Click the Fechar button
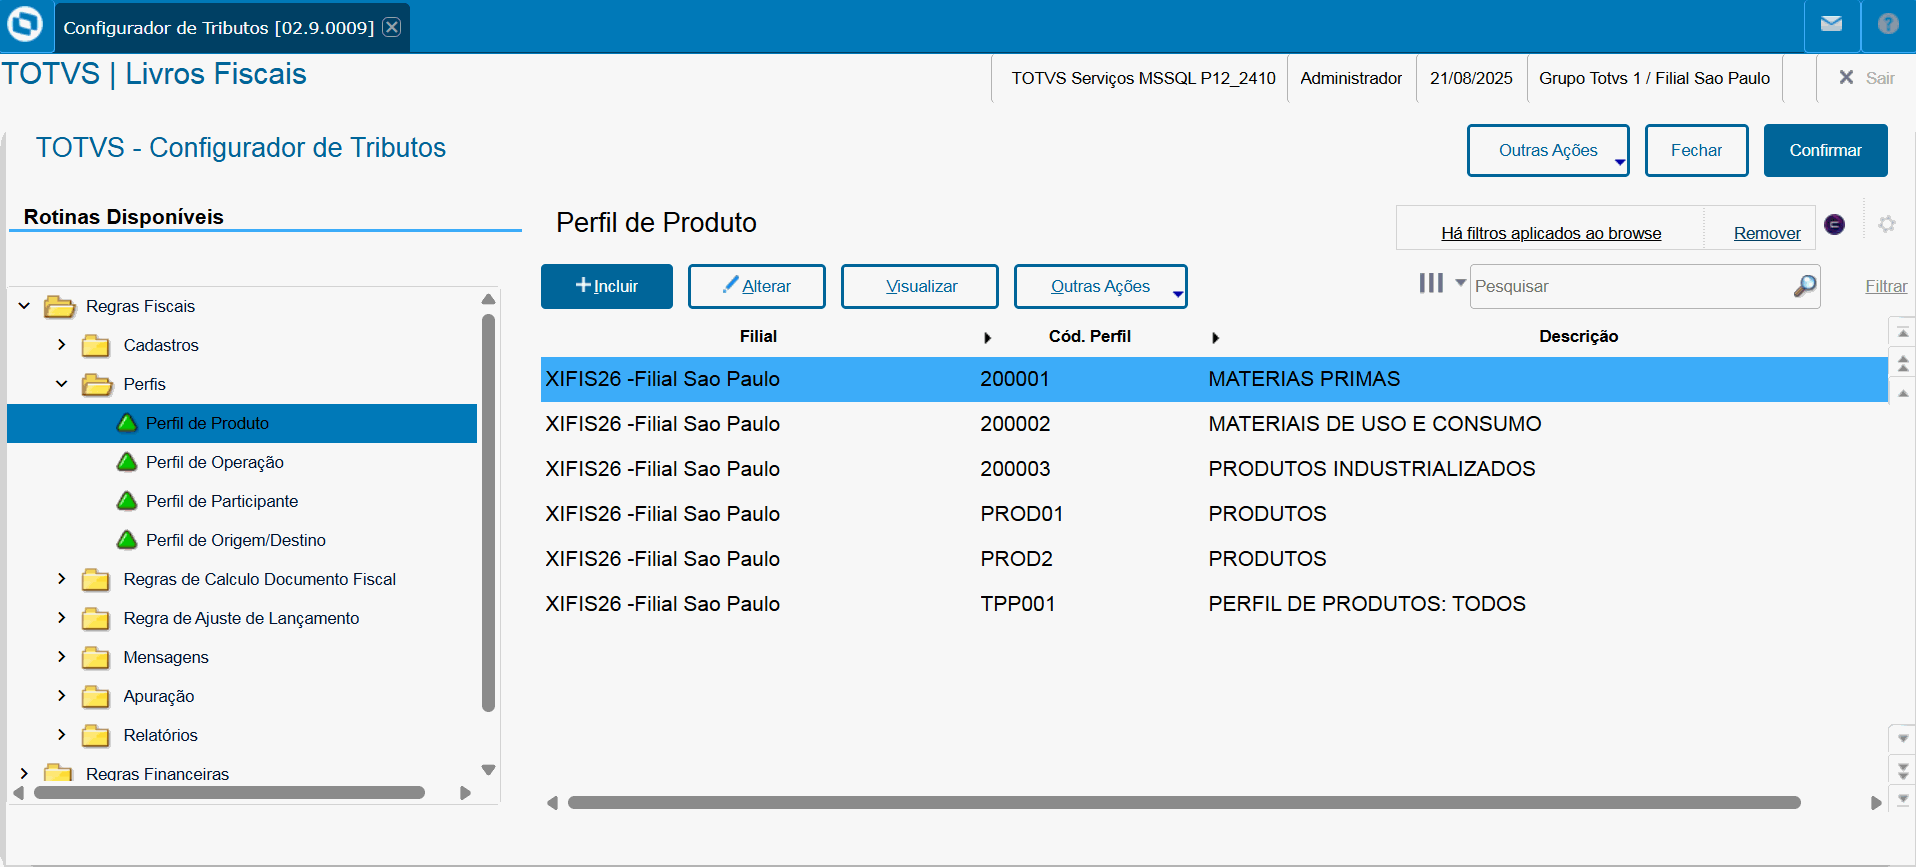 point(1696,150)
